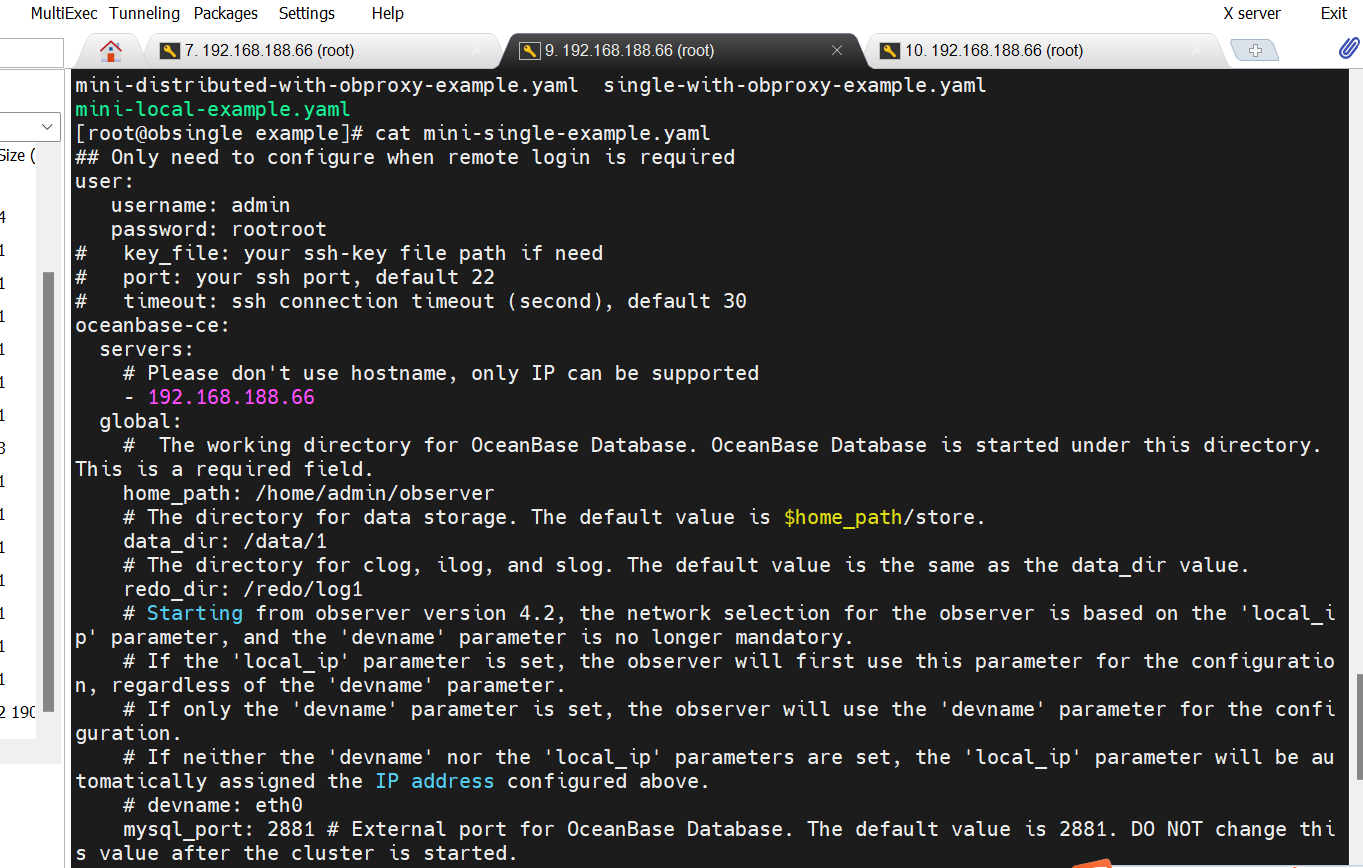Click the IP 192.168.188.66 under servers
Viewport: 1363px width, 868px height.
[231, 397]
